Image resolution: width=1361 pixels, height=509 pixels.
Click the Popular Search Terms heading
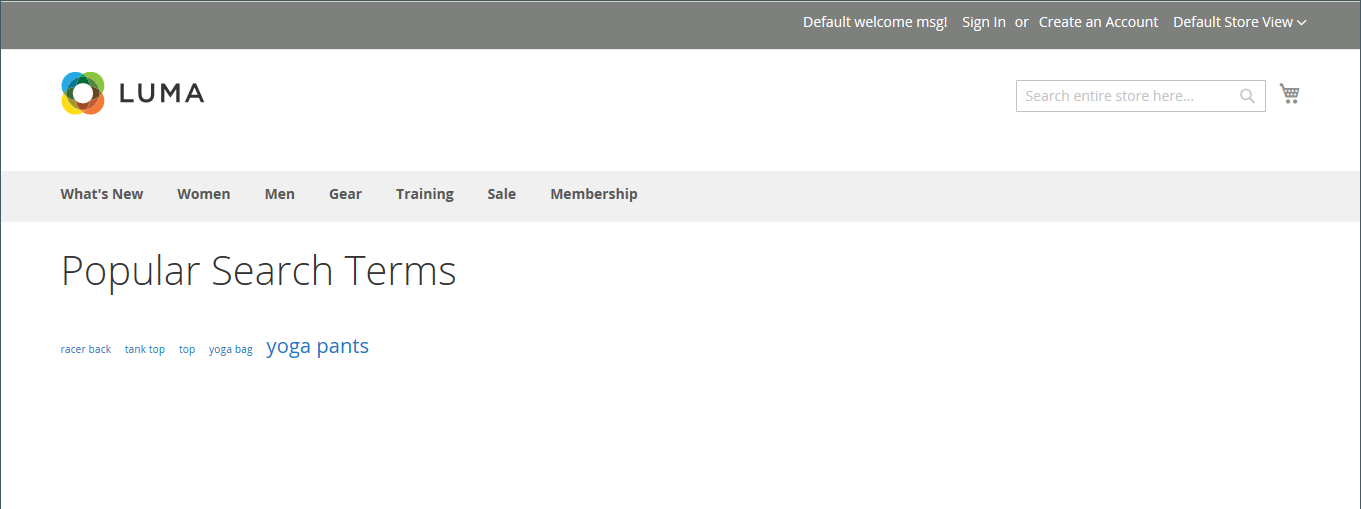258,271
